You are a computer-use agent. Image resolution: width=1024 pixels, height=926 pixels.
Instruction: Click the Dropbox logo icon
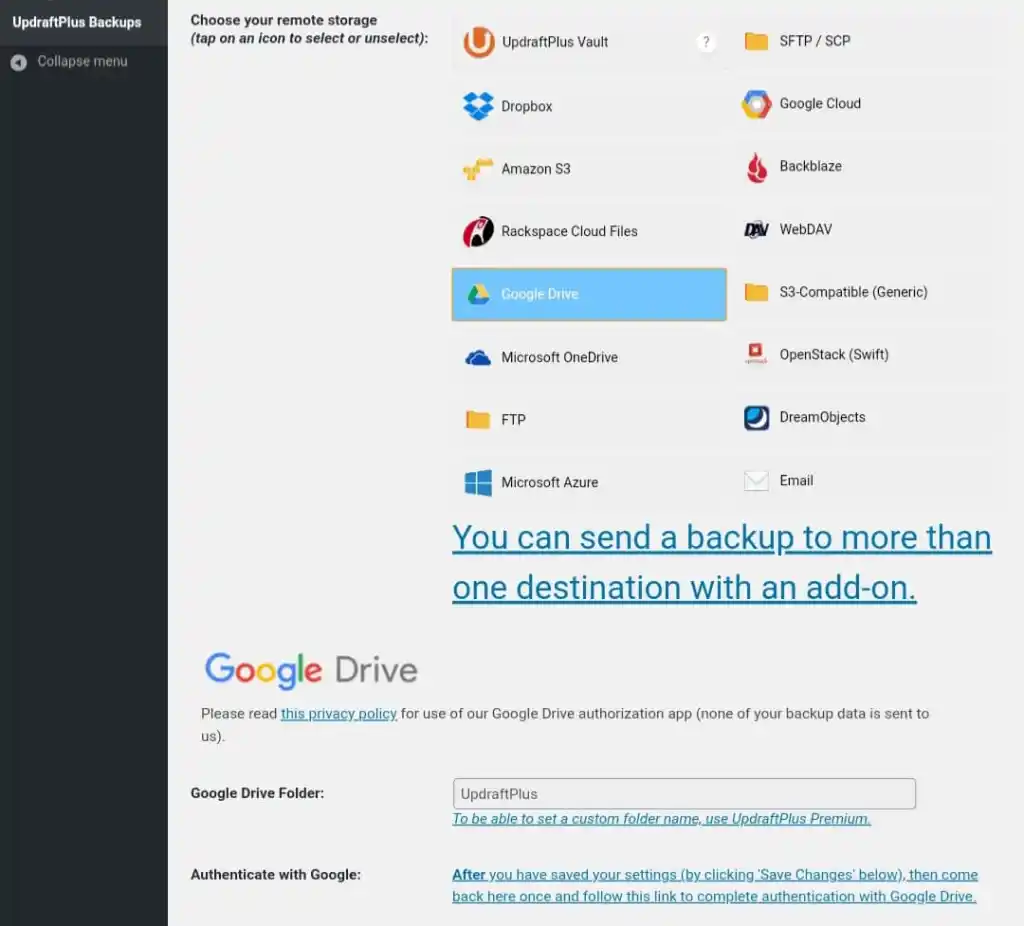[x=478, y=106]
